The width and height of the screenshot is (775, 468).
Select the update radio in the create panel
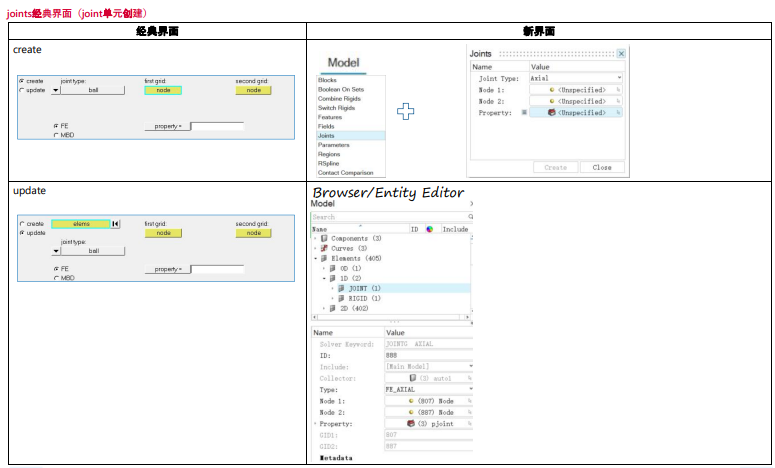coord(22,89)
